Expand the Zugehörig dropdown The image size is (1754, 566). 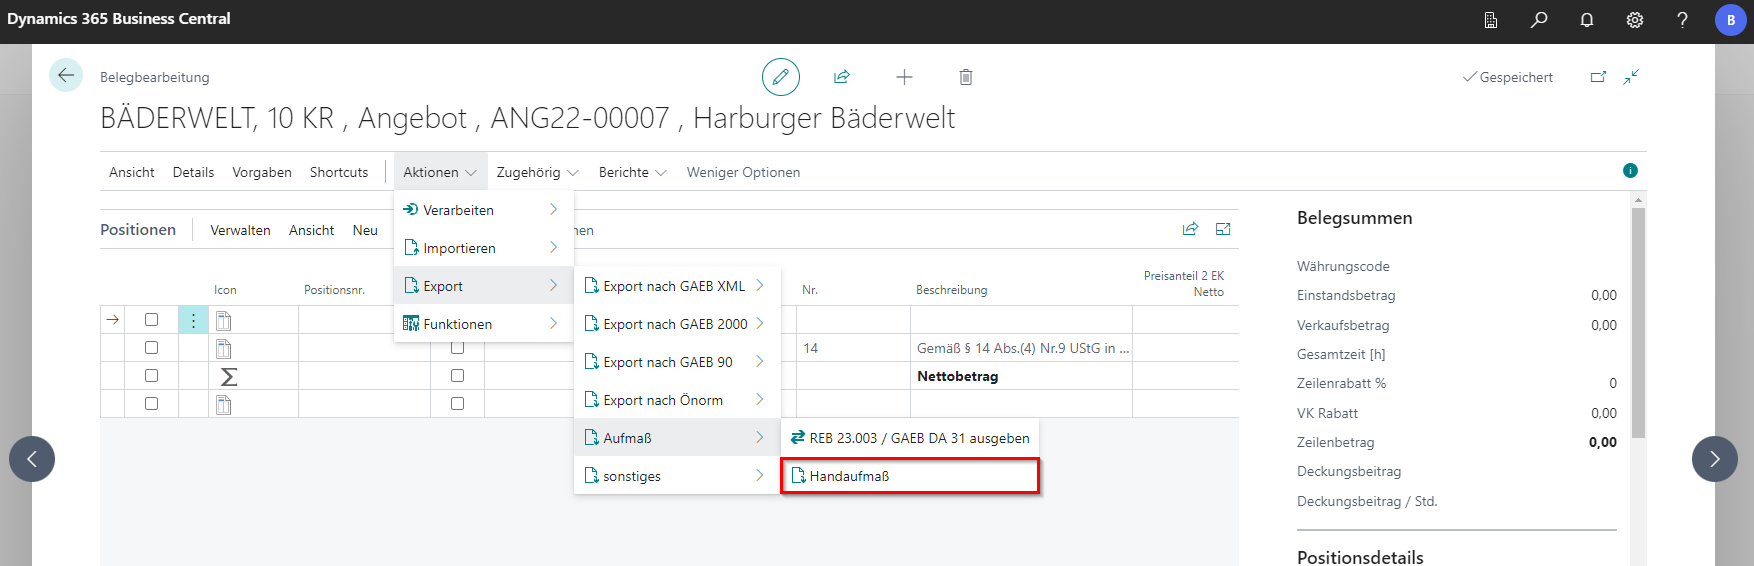537,172
